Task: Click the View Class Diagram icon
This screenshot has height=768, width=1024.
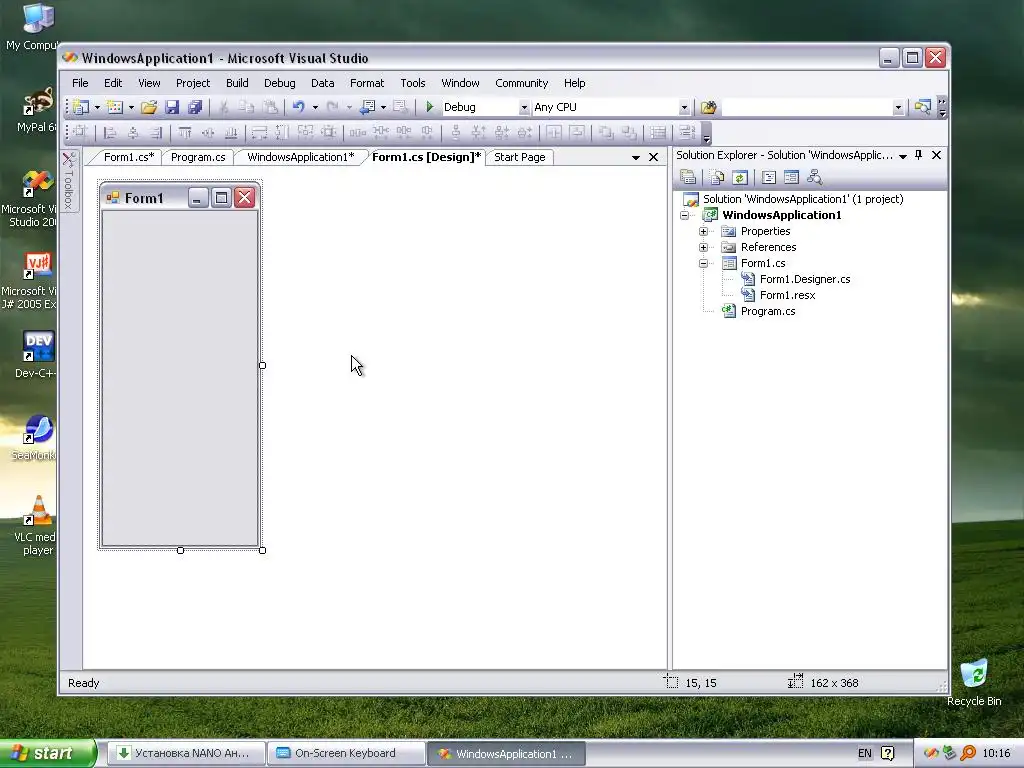Action: pyautogui.click(x=814, y=177)
